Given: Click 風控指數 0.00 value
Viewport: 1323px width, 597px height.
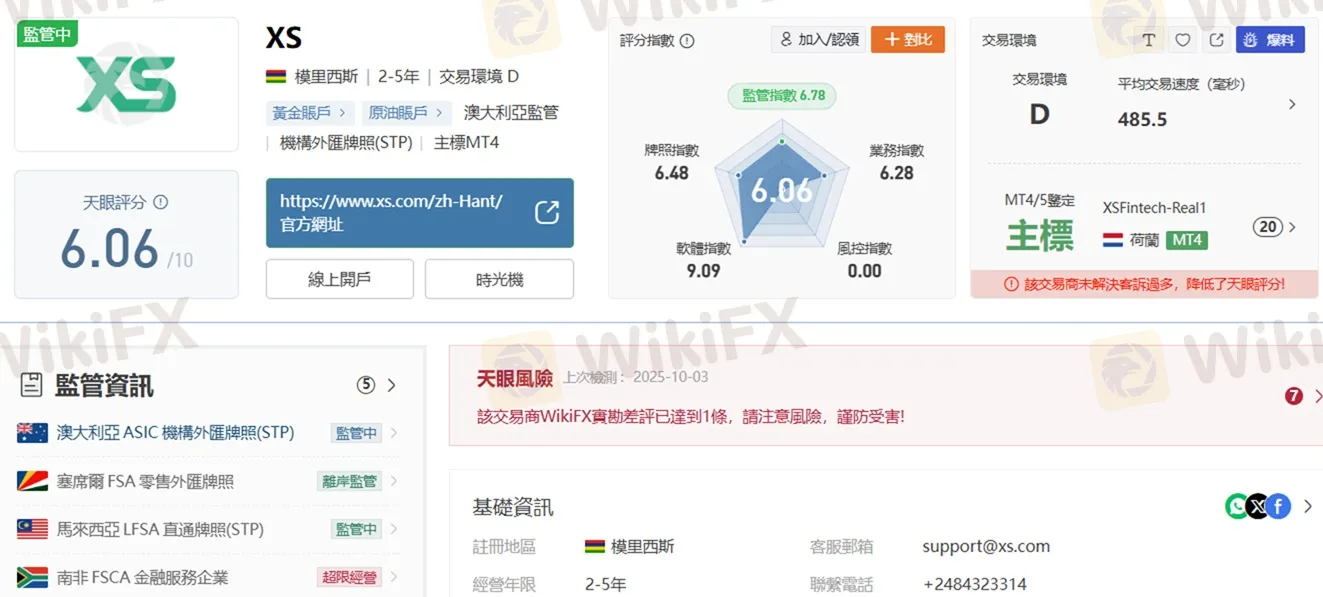Looking at the screenshot, I should [865, 270].
